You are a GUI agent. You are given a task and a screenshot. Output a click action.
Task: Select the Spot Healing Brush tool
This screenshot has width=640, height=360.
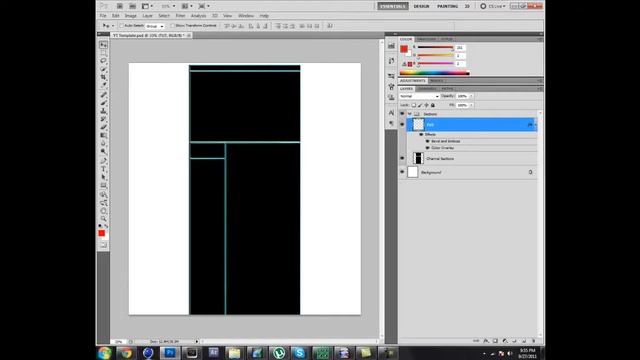coord(103,95)
